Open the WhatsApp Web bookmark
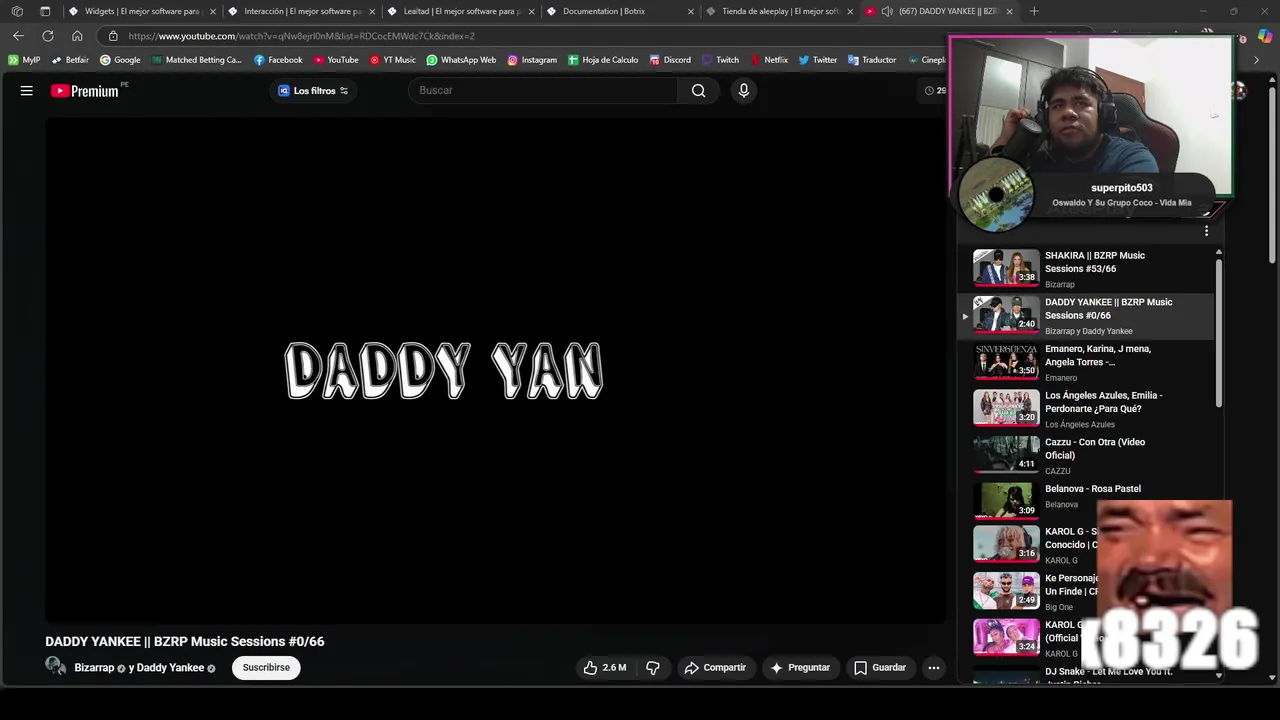Image resolution: width=1280 pixels, height=720 pixels. tap(461, 60)
